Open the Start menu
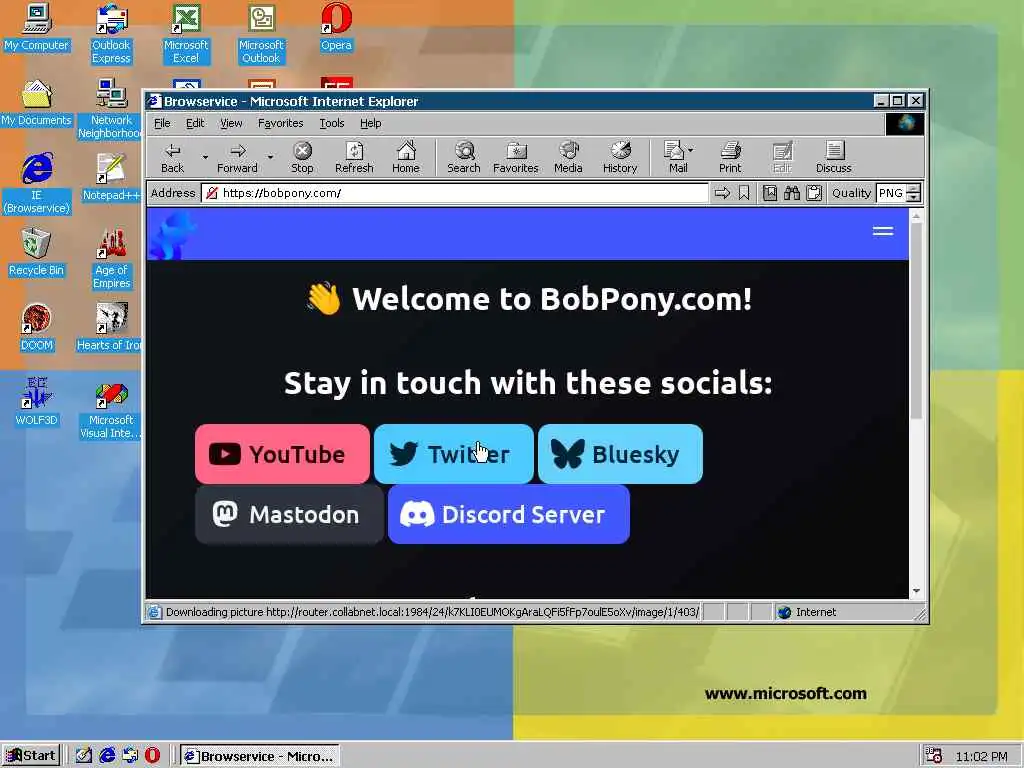Image resolution: width=1024 pixels, height=768 pixels. point(31,756)
